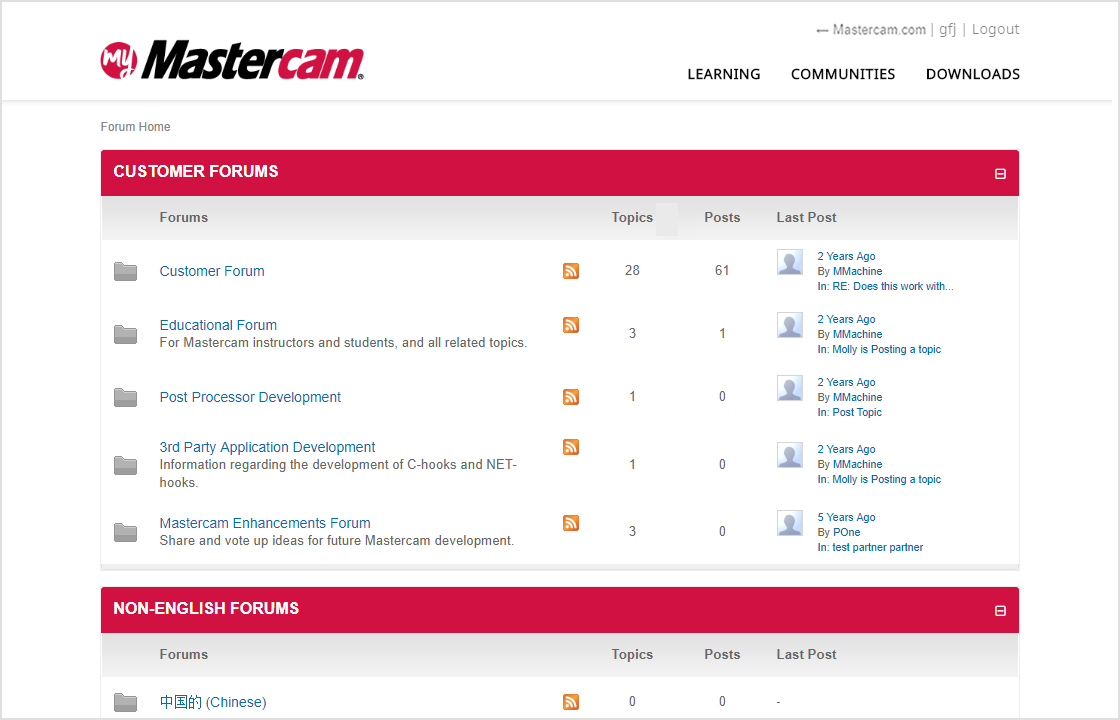
Task: Open Mastercam Enhancements Forum link
Action: (x=265, y=523)
